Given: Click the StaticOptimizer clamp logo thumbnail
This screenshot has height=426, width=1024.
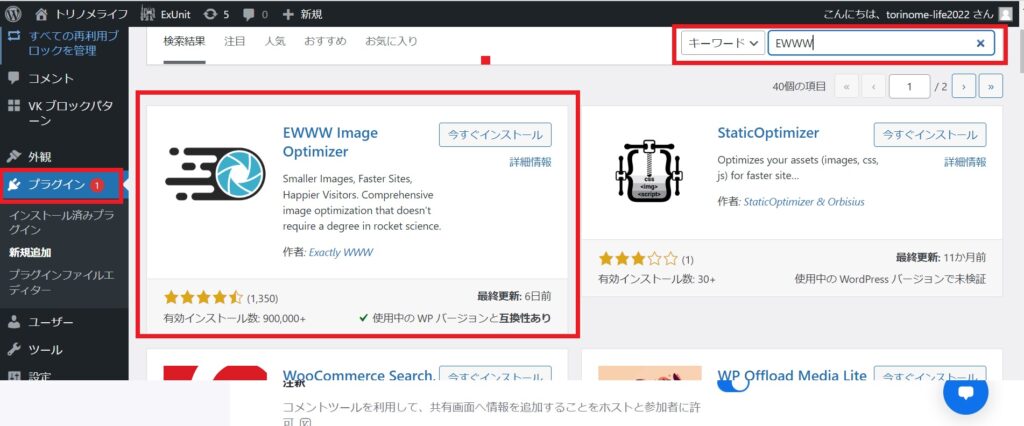Looking at the screenshot, I should point(648,172).
